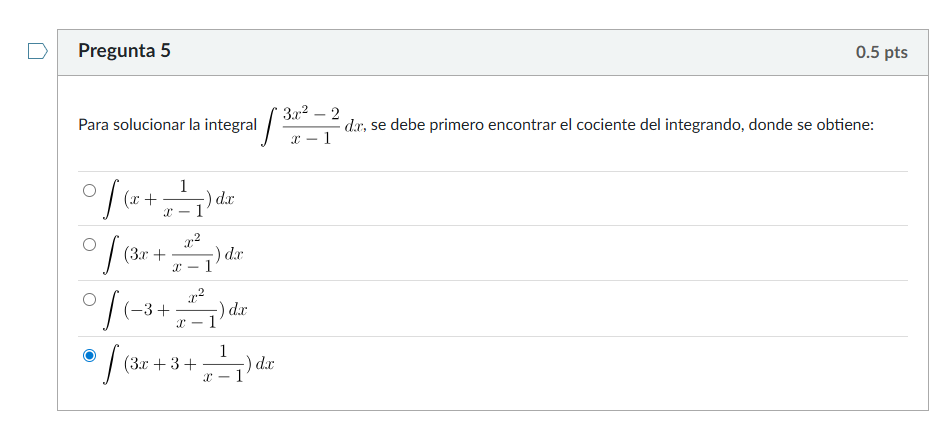Click the answer formula ∫(x + 1/(x−1))dx
Image resolution: width=951 pixels, height=428 pixels.
pos(168,199)
